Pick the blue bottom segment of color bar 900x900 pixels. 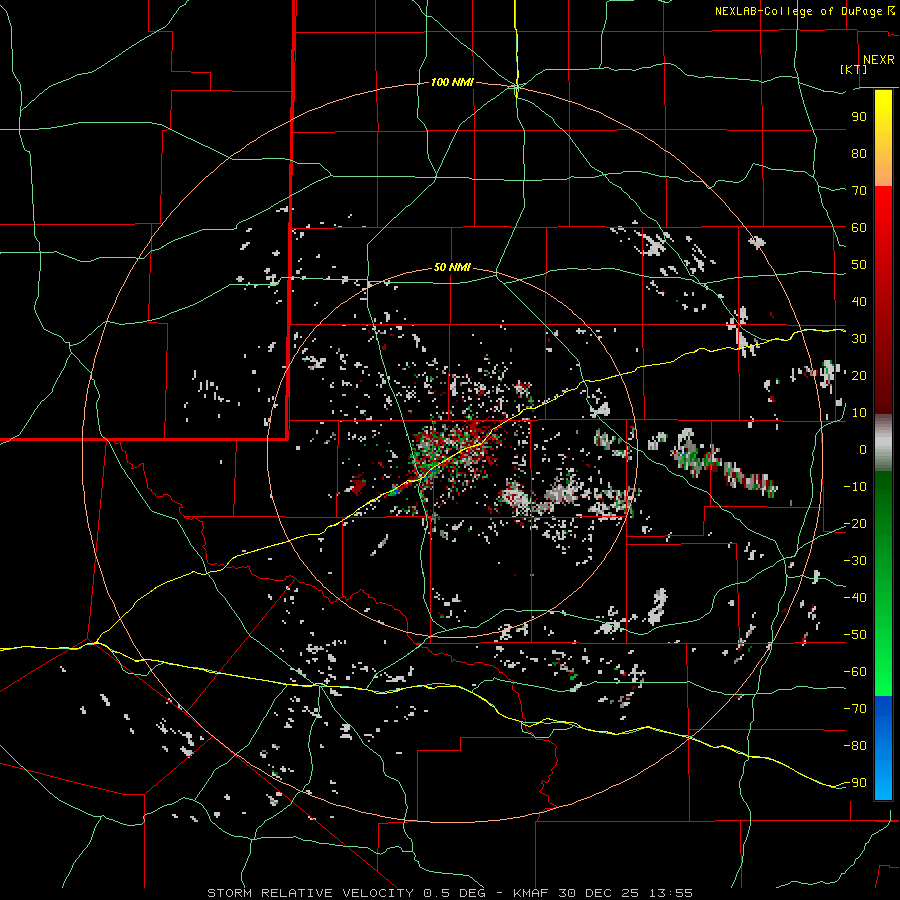[x=883, y=748]
